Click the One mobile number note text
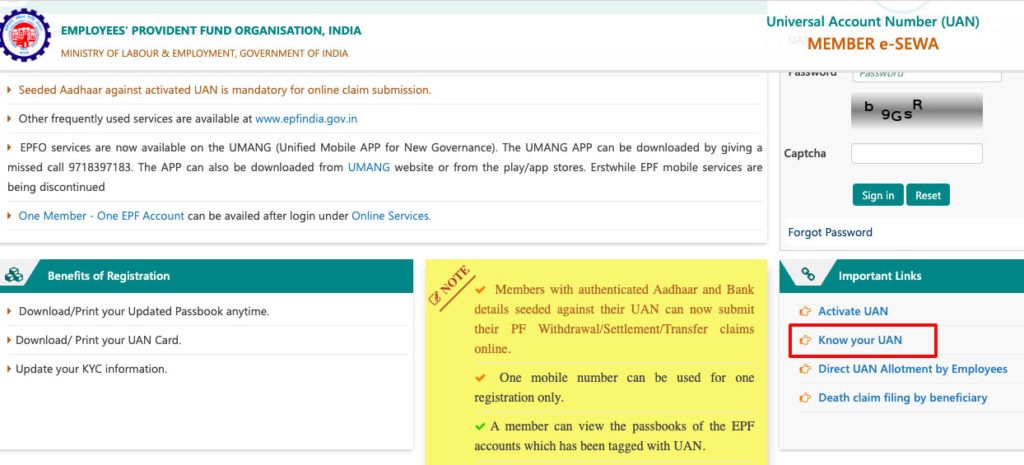This screenshot has height=465, width=1024. click(614, 387)
